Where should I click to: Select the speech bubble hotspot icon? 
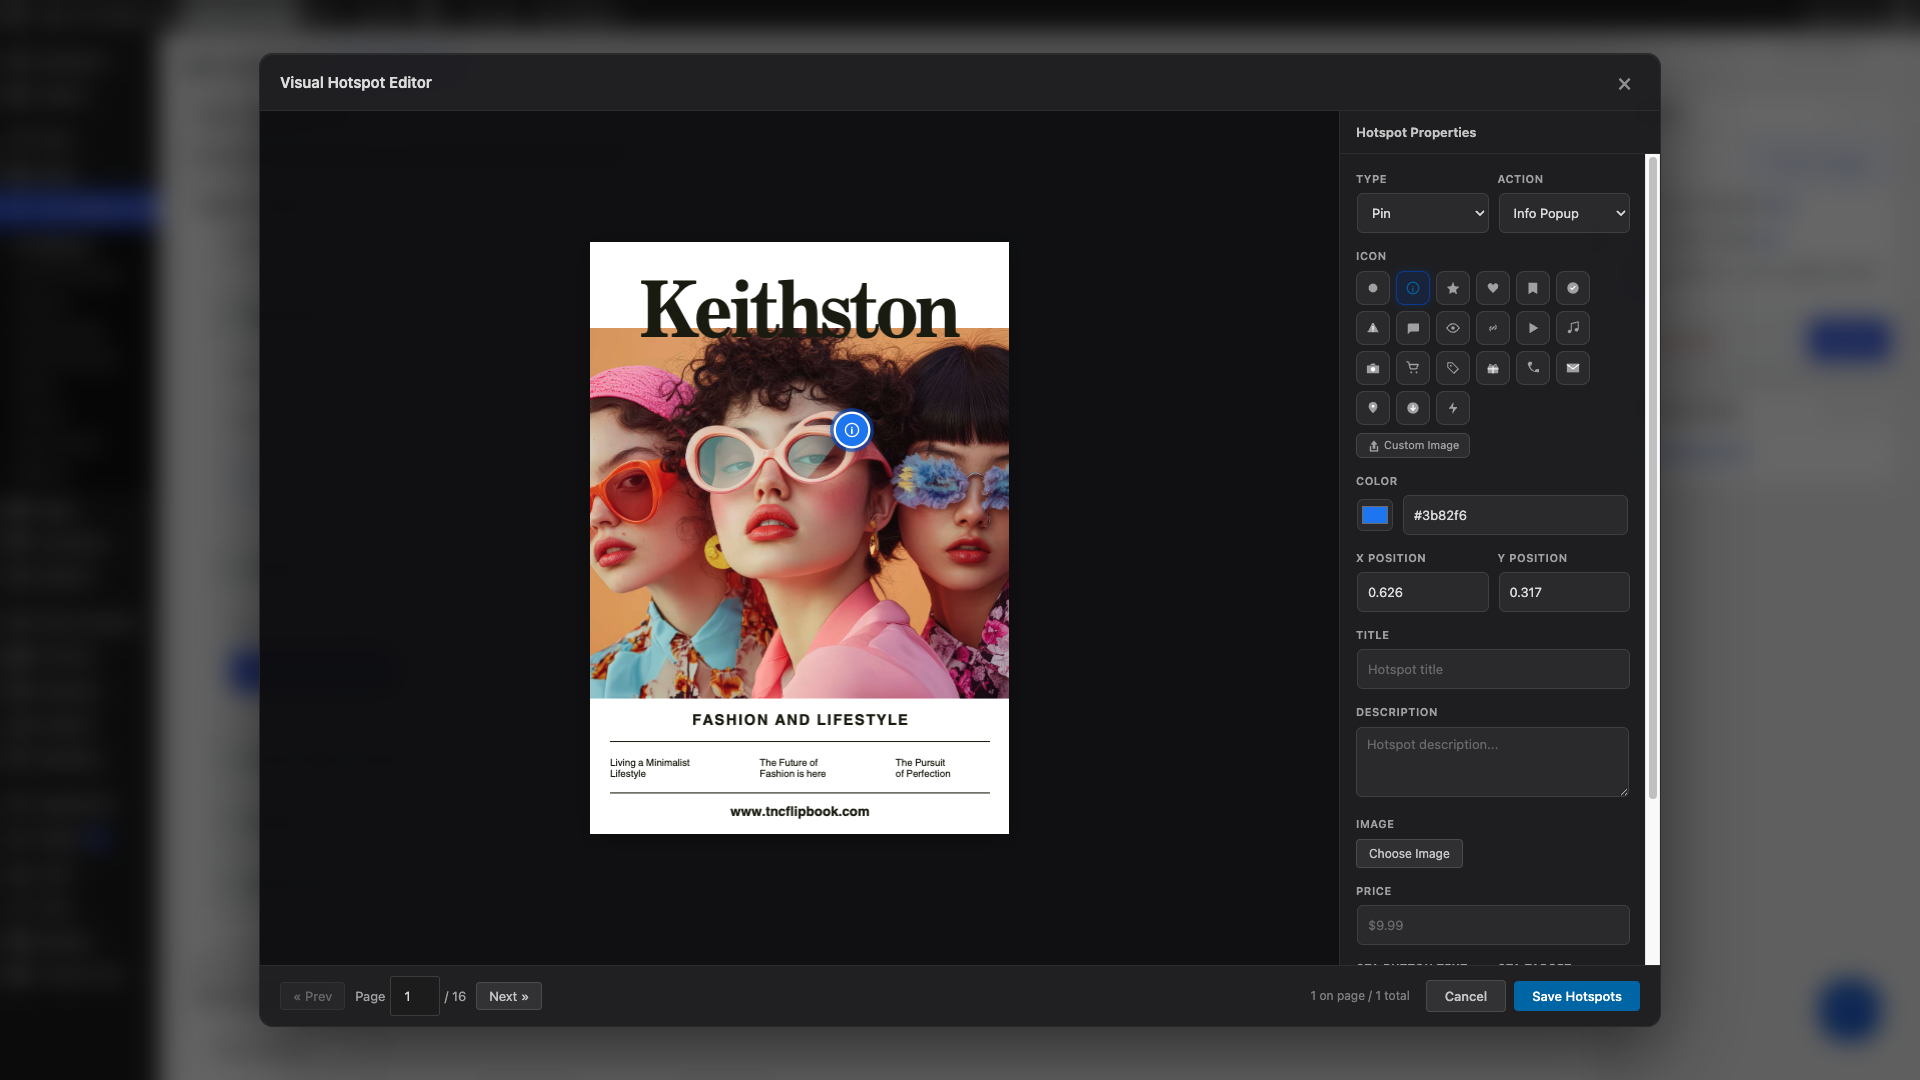click(1413, 328)
